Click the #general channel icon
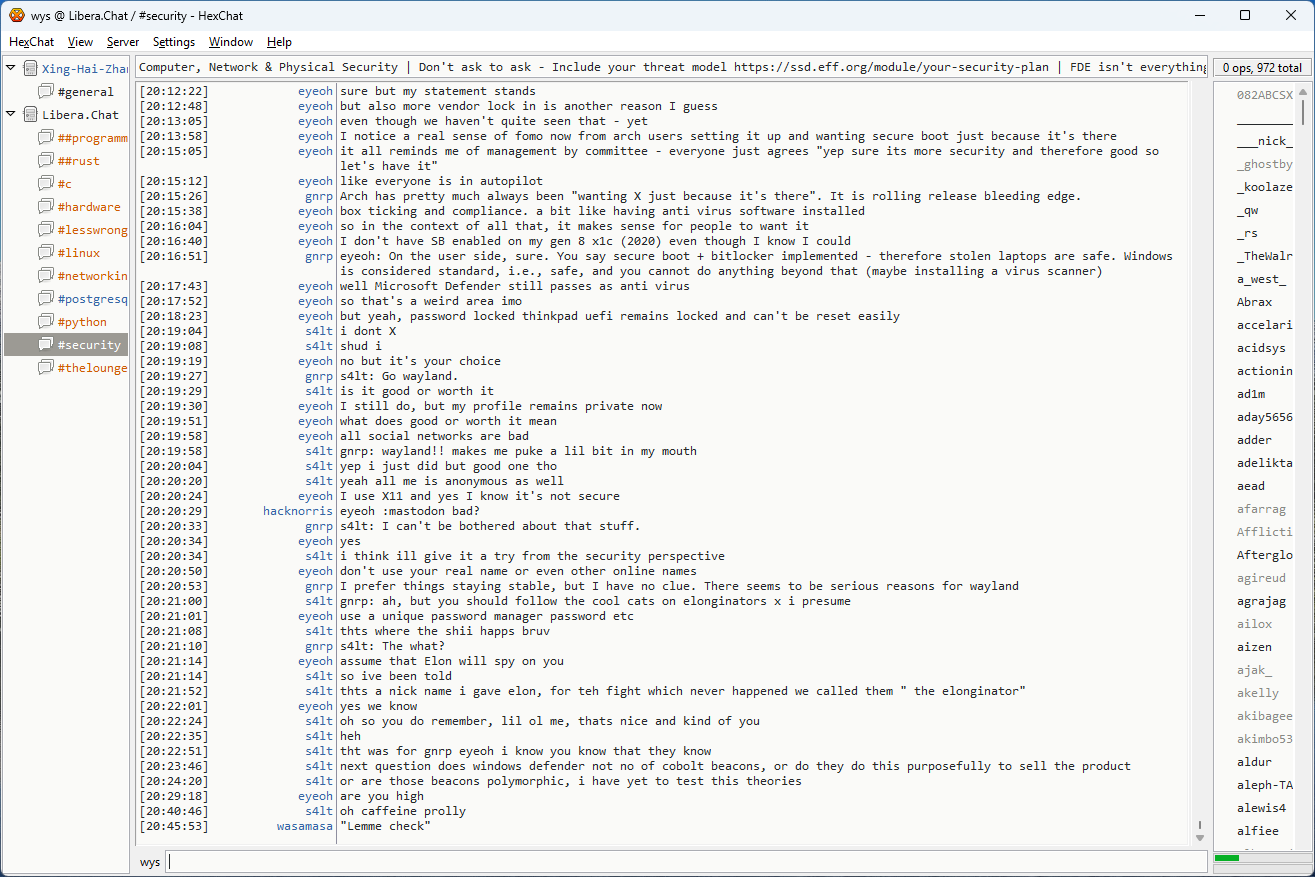 (x=46, y=91)
